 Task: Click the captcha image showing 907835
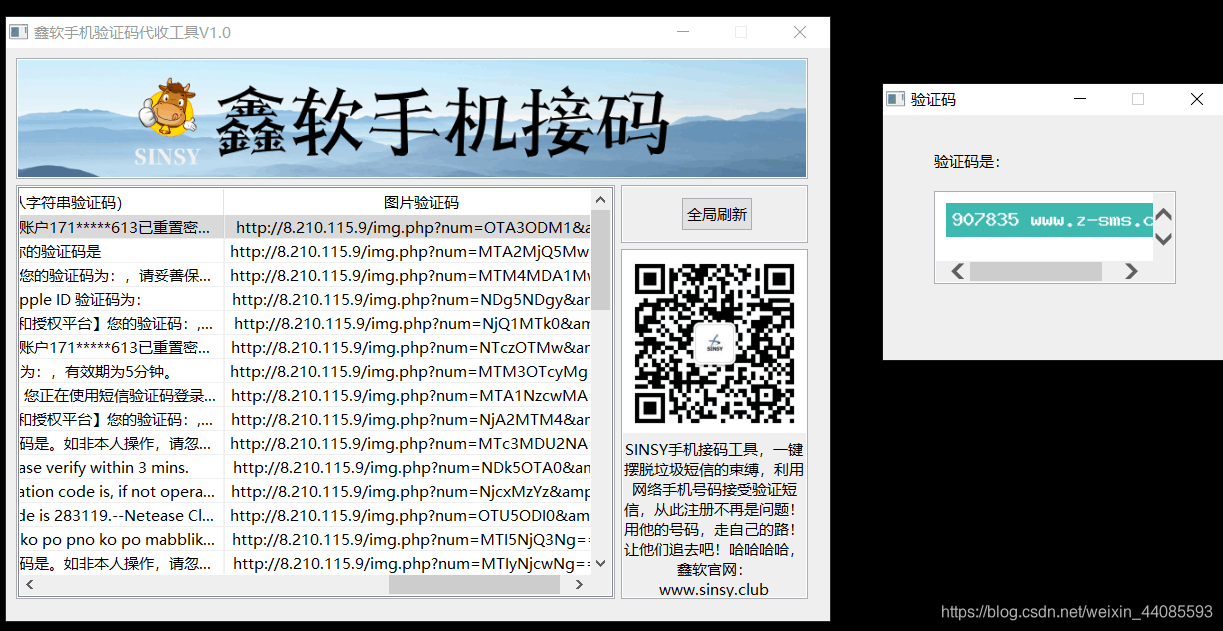[1049, 220]
